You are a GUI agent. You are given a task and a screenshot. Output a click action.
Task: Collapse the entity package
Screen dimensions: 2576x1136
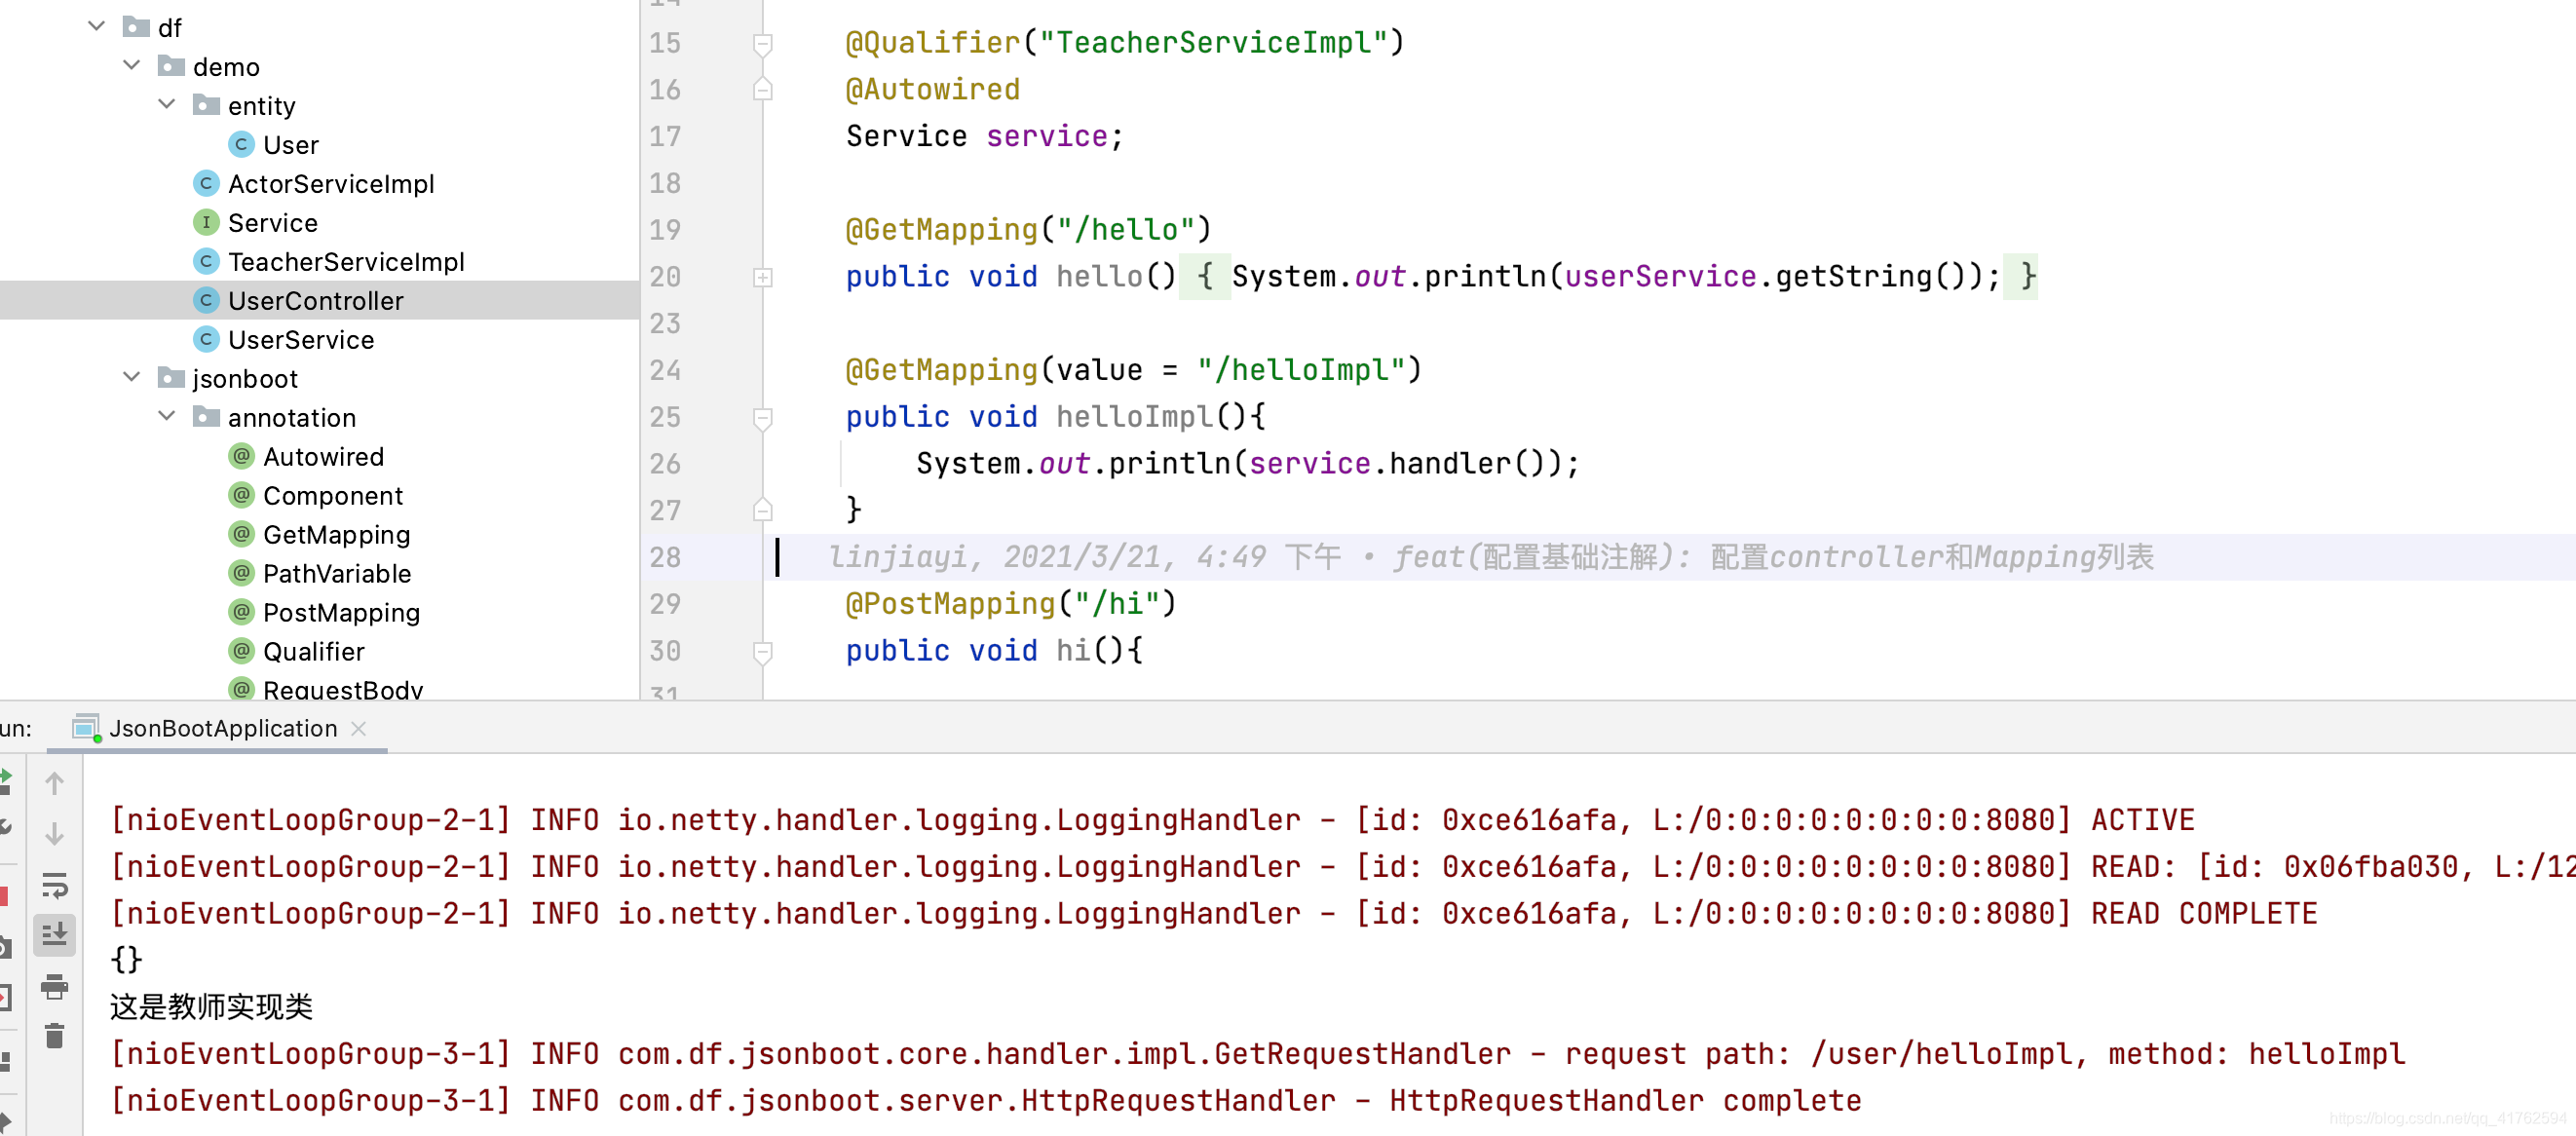pyautogui.click(x=167, y=104)
